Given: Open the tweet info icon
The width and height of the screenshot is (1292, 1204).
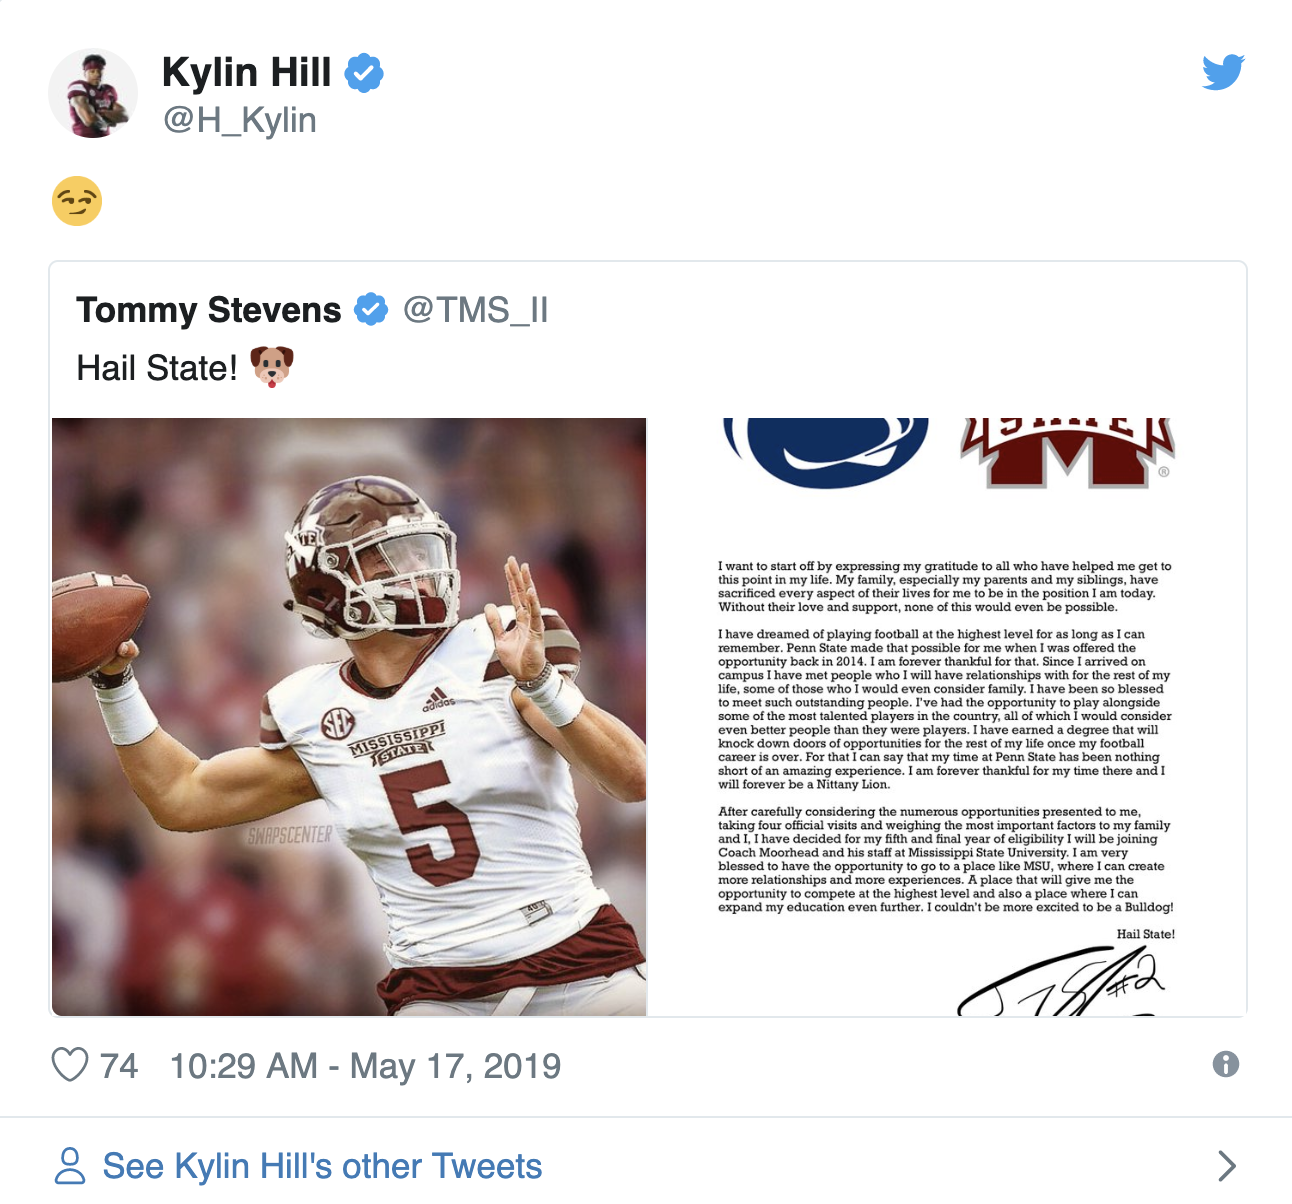Looking at the screenshot, I should coord(1225,1064).
